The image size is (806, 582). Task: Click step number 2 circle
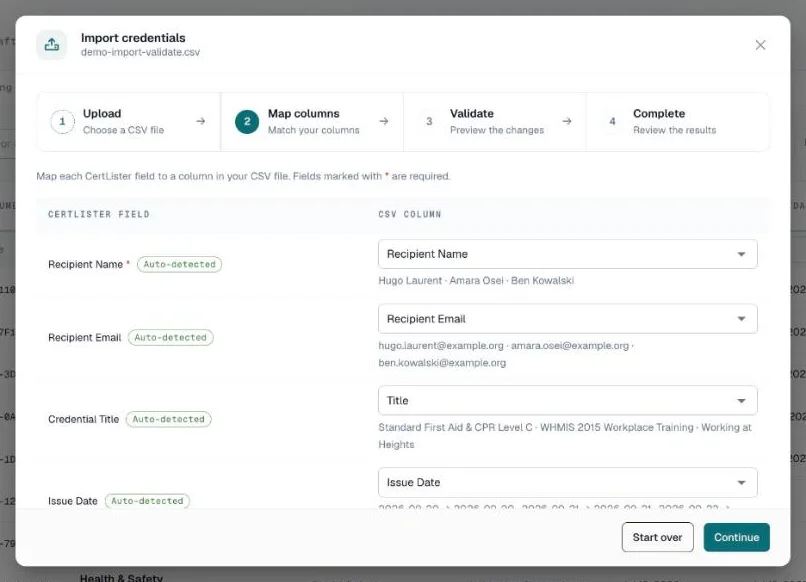tap(247, 121)
